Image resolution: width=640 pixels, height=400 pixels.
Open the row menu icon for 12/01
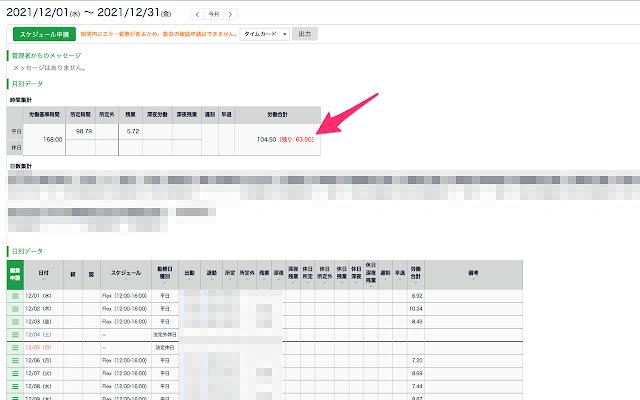point(15,296)
